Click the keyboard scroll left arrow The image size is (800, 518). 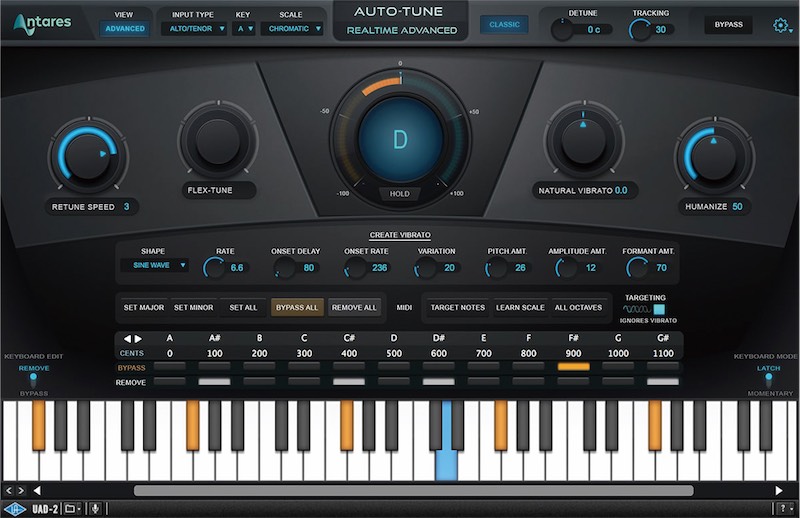click(37, 490)
